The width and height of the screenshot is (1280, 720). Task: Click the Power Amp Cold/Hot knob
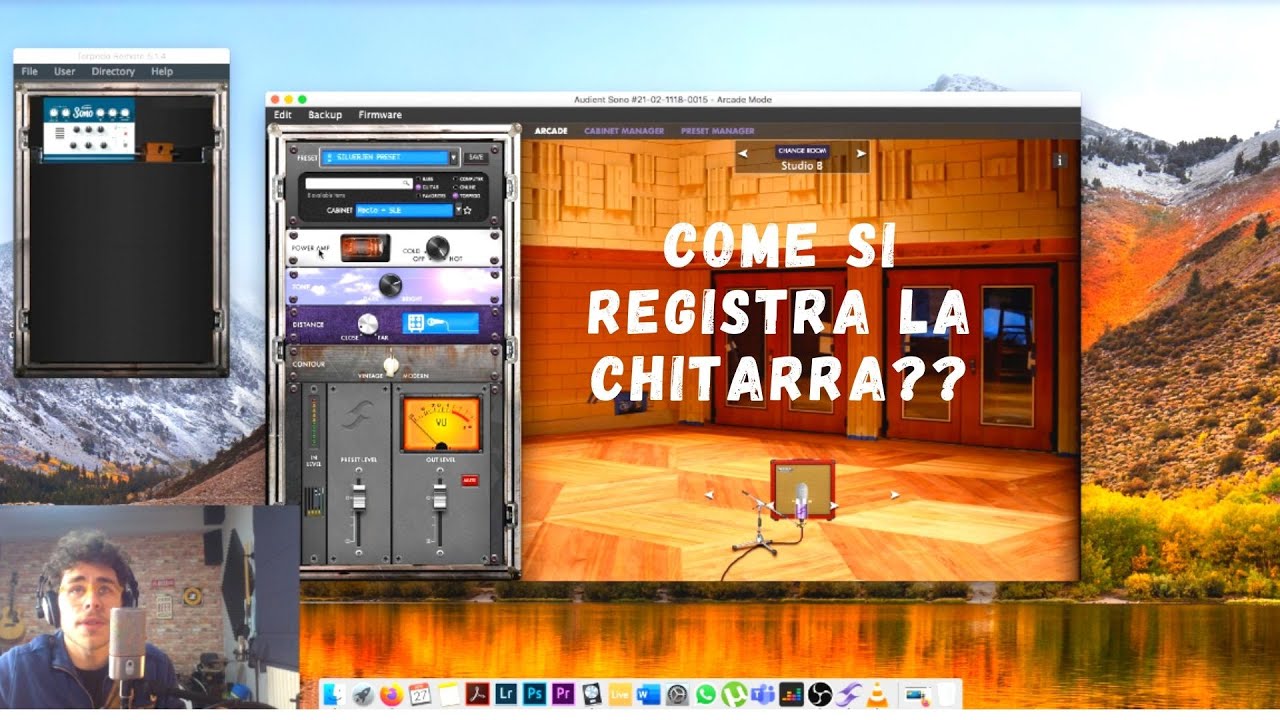tap(438, 248)
